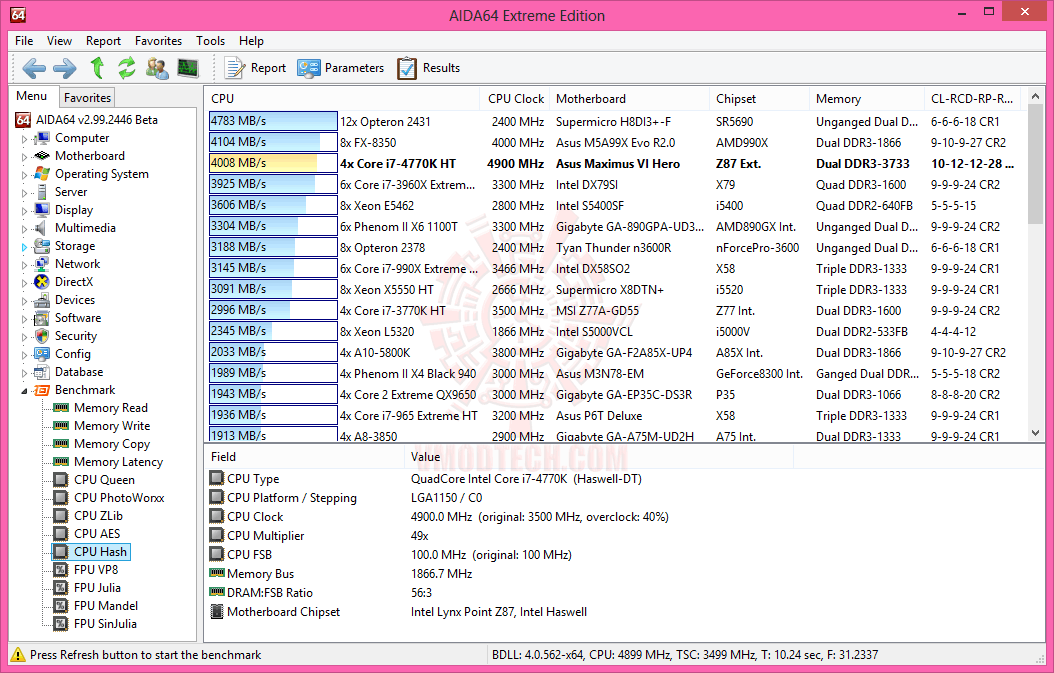Select Memory Copy benchmark

[112, 444]
